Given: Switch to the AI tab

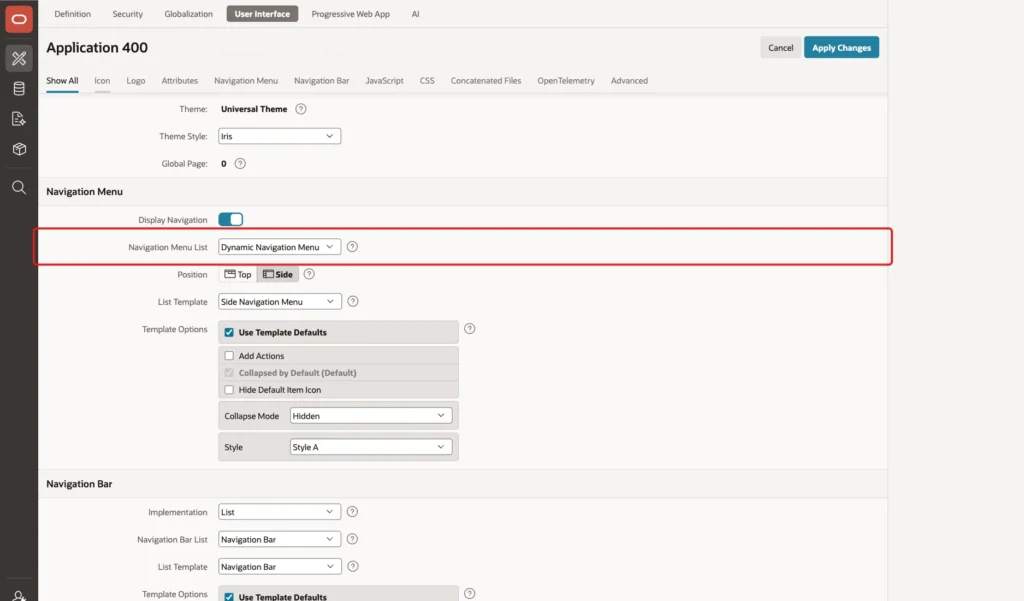Looking at the screenshot, I should pos(415,14).
